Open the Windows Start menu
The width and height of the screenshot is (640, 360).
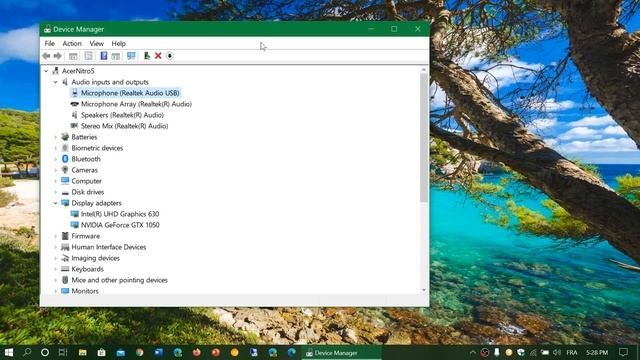[x=9, y=352]
